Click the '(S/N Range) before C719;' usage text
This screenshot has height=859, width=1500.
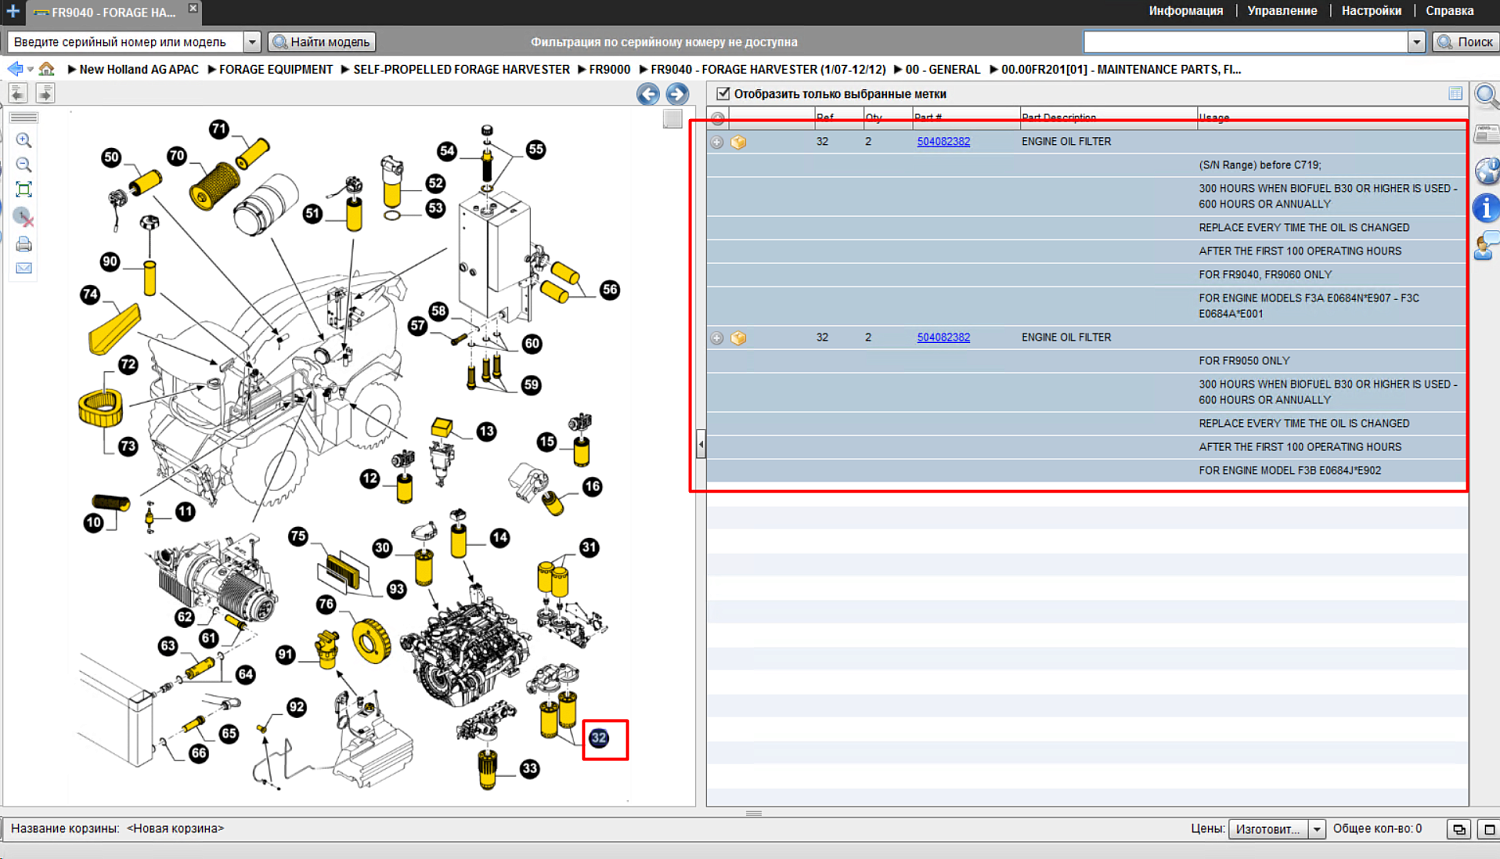[1260, 165]
